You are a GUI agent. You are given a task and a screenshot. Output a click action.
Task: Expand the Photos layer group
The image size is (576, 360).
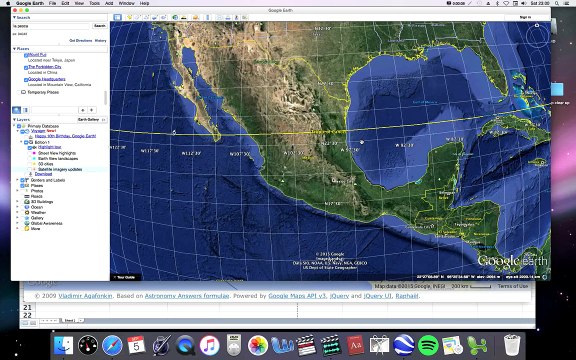tap(17, 191)
